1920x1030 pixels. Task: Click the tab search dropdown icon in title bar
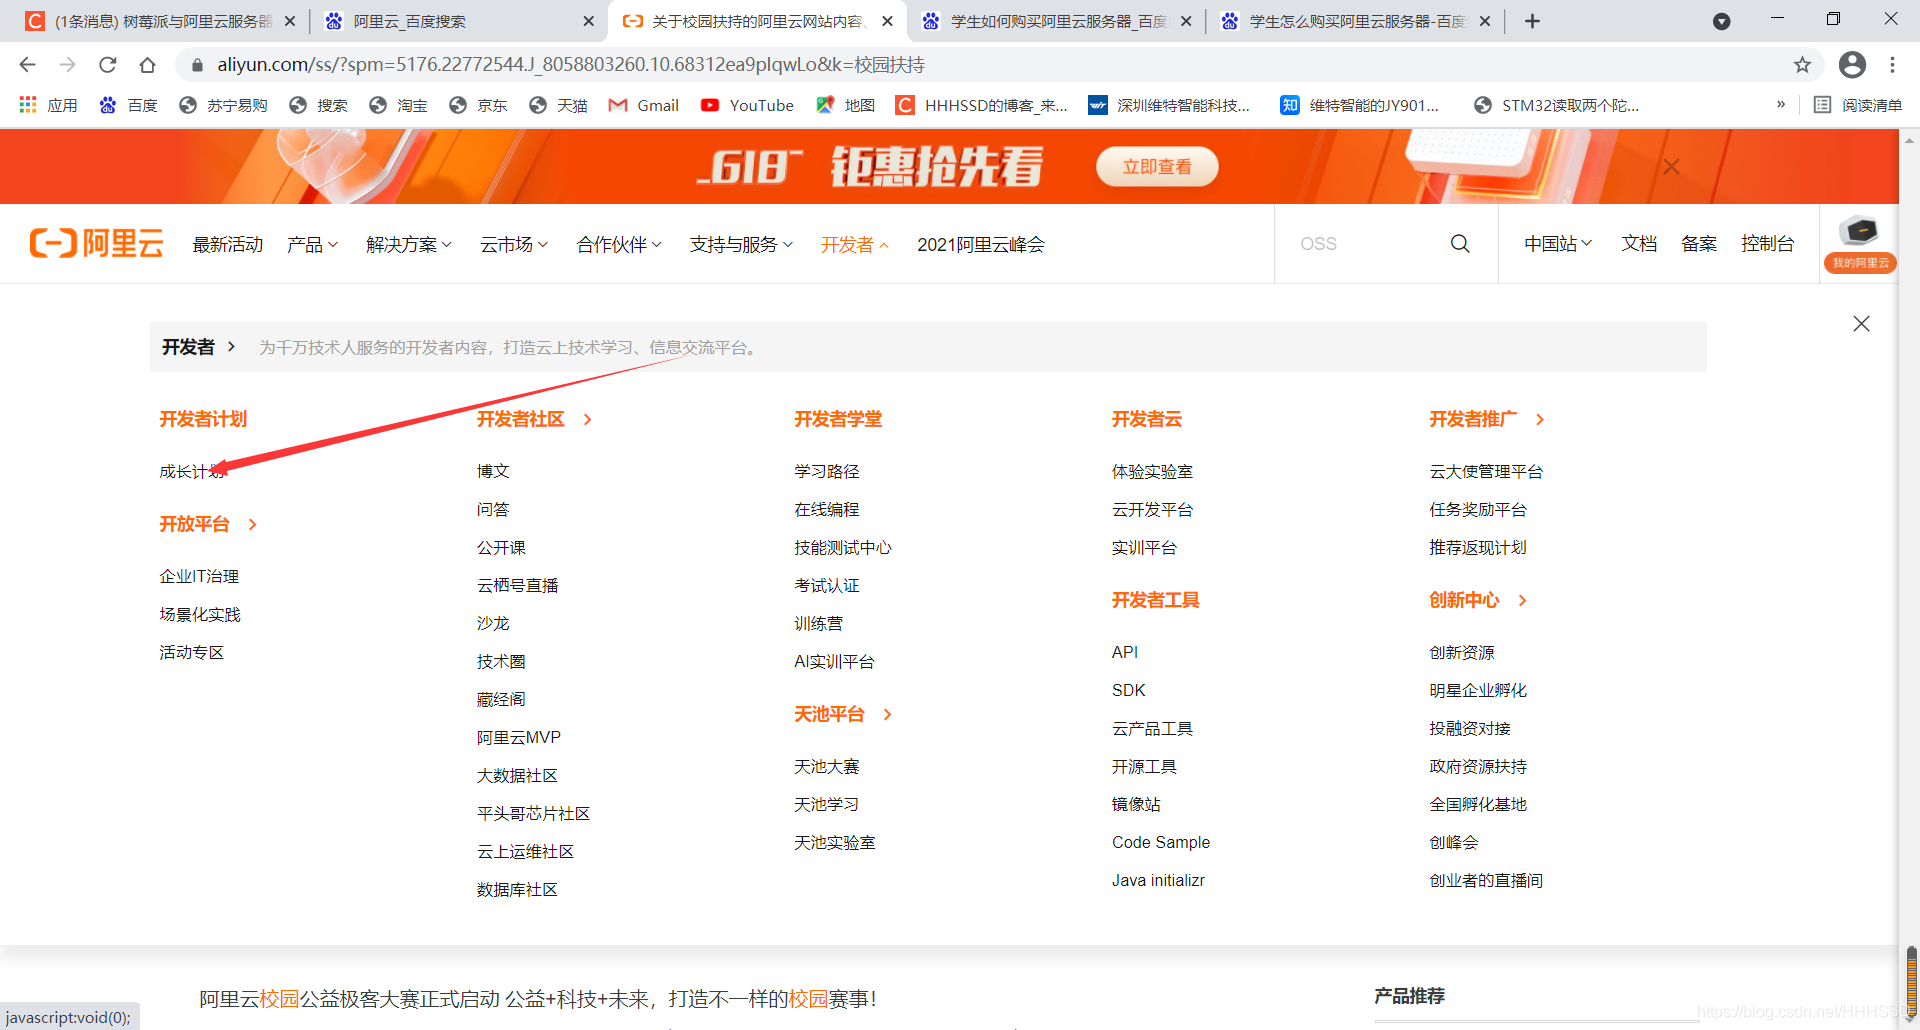tap(1721, 21)
